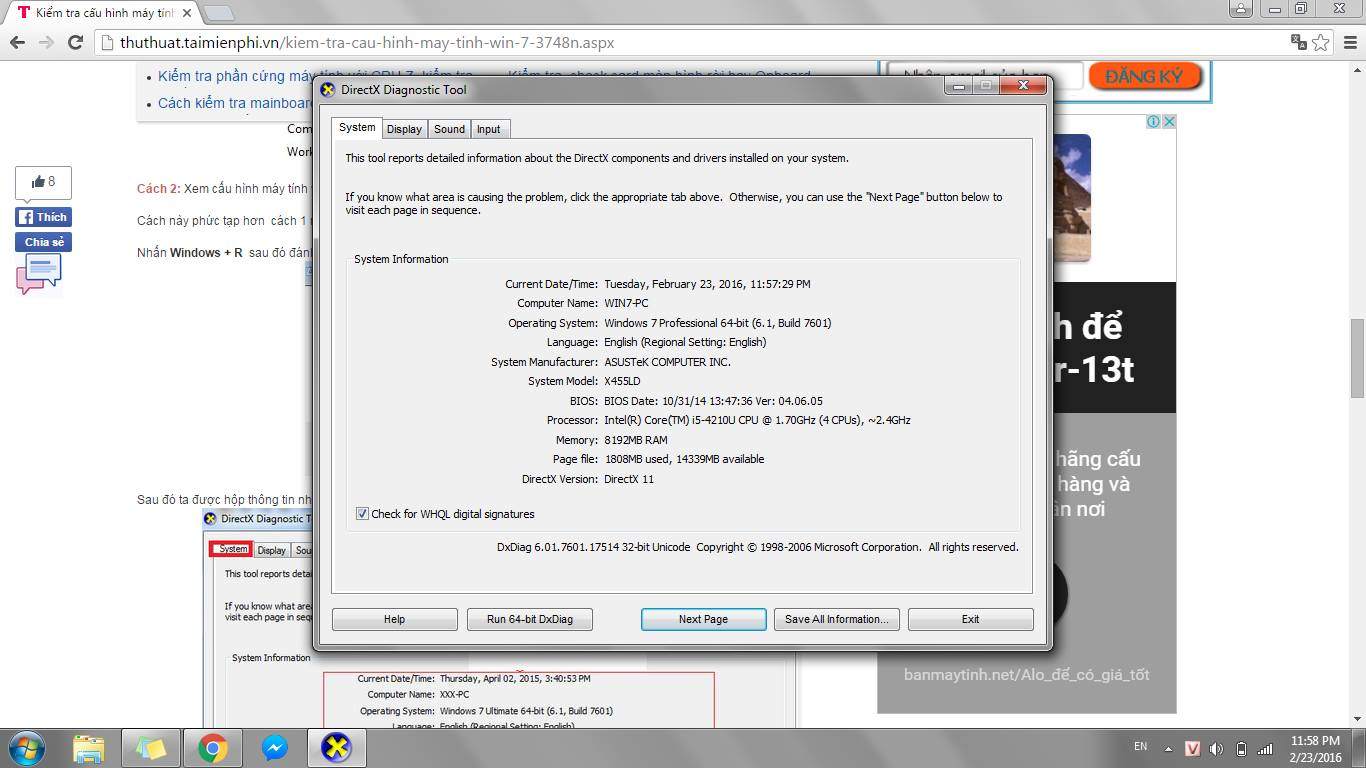Click the browser vertical scrollbar thumb
Screen dimensions: 1366x768
(x=1357, y=358)
